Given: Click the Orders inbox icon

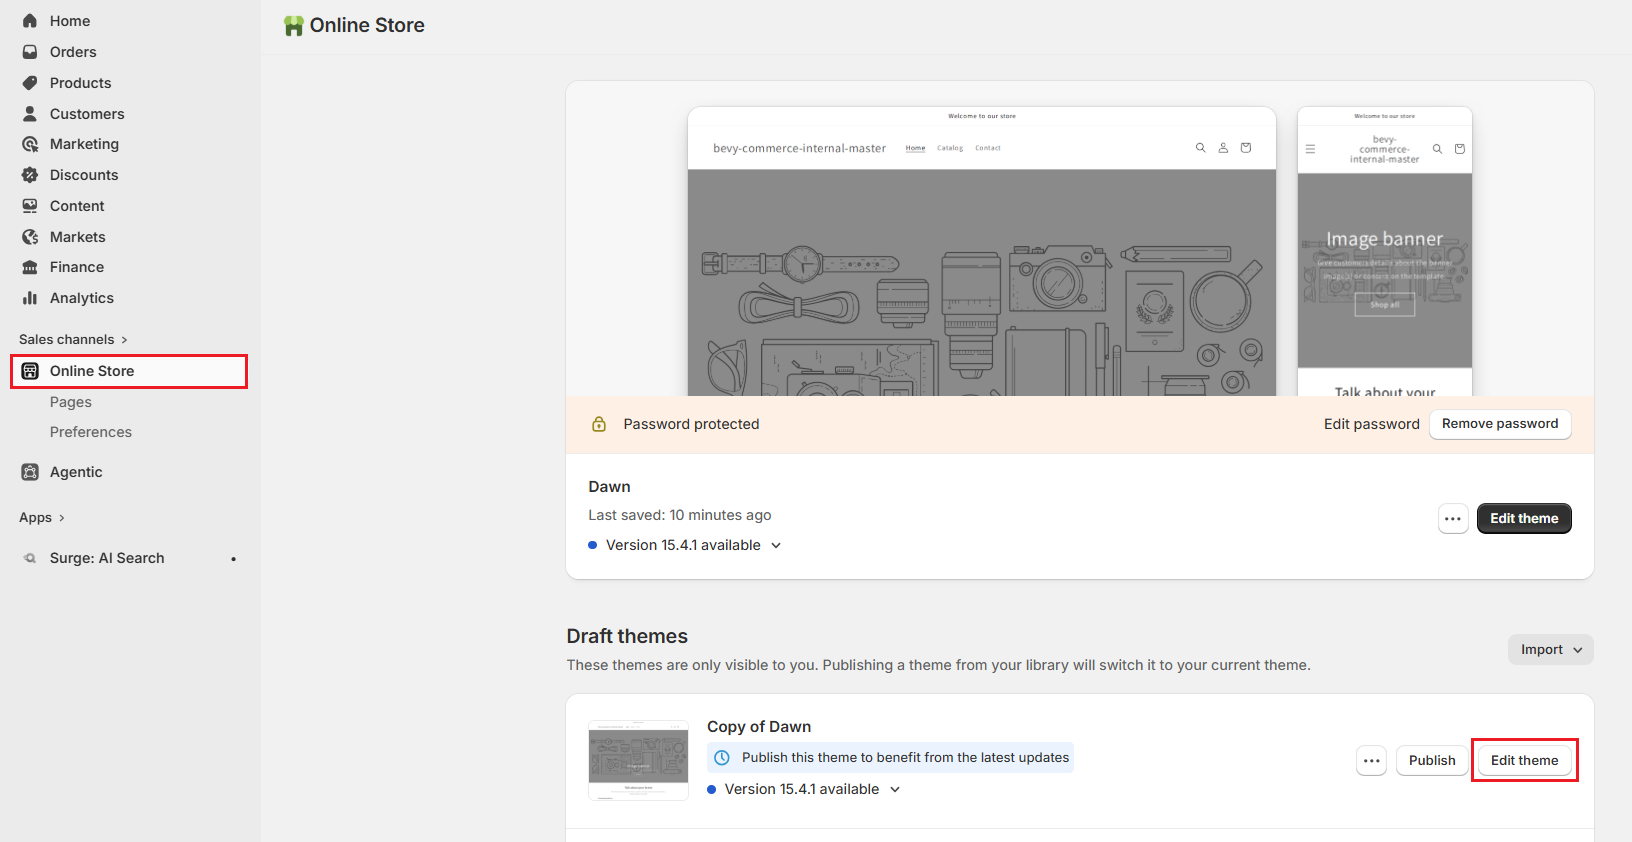Looking at the screenshot, I should [30, 52].
